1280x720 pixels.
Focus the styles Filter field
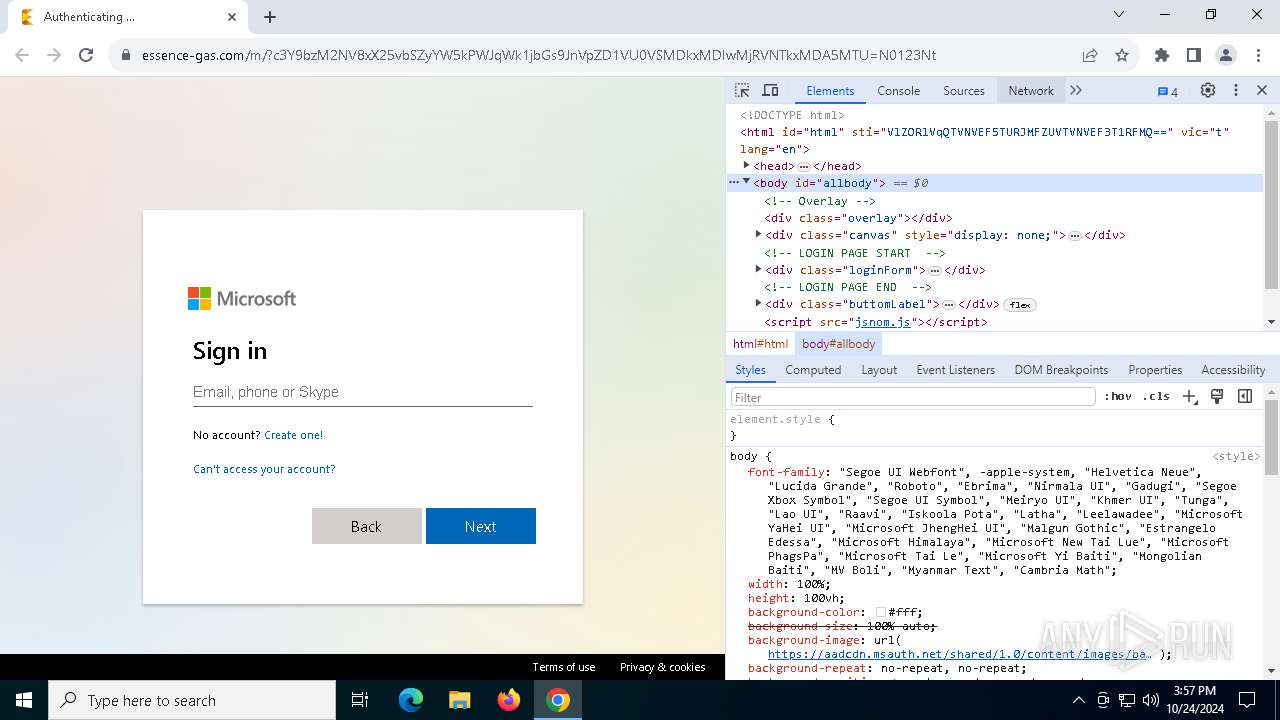(x=913, y=397)
